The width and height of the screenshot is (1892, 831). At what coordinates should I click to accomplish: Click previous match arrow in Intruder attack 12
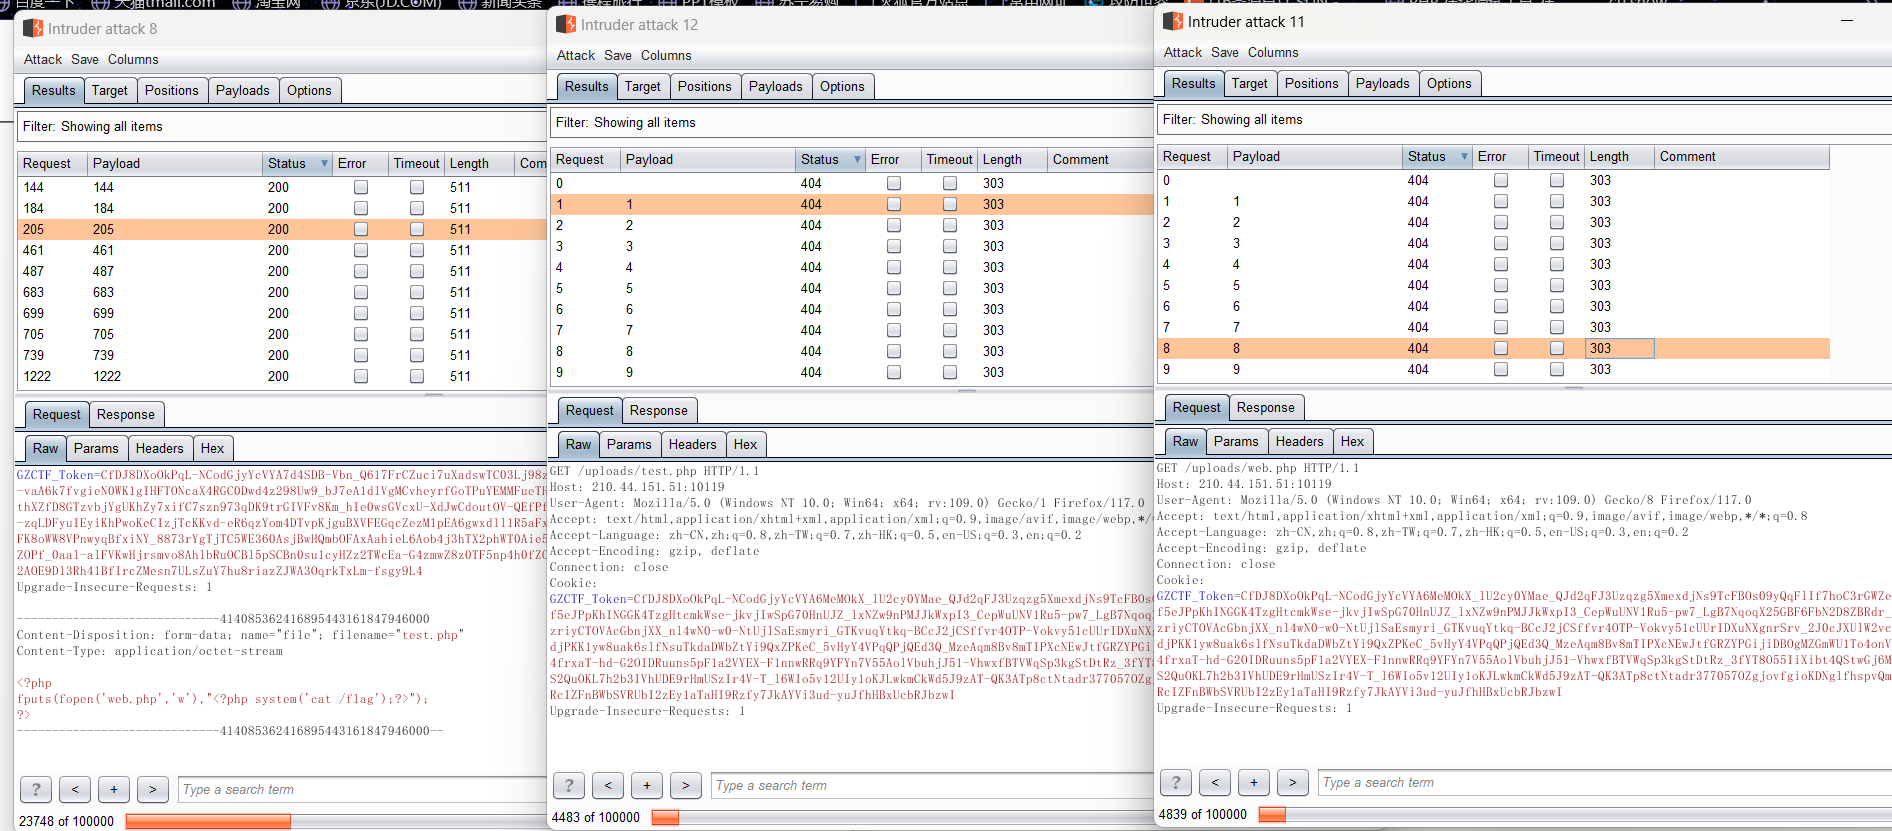point(608,785)
